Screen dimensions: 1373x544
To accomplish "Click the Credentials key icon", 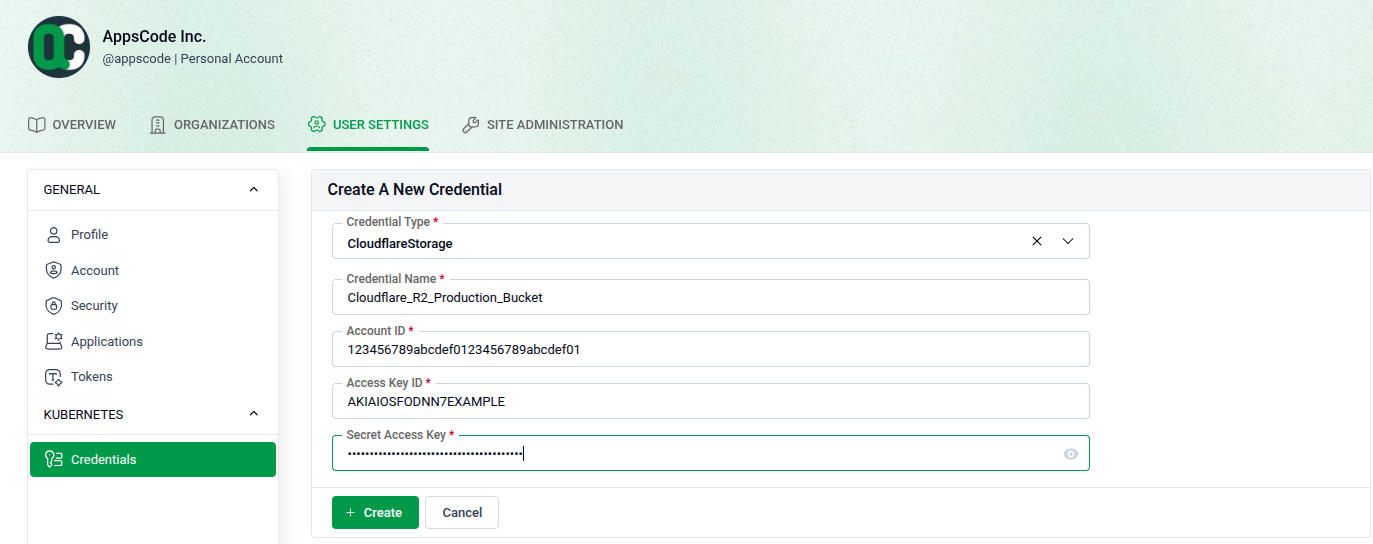I will (x=54, y=460).
